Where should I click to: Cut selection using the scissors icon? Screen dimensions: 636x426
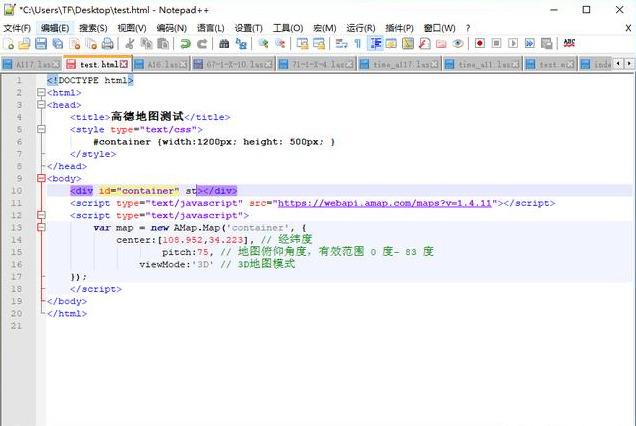(x=130, y=43)
